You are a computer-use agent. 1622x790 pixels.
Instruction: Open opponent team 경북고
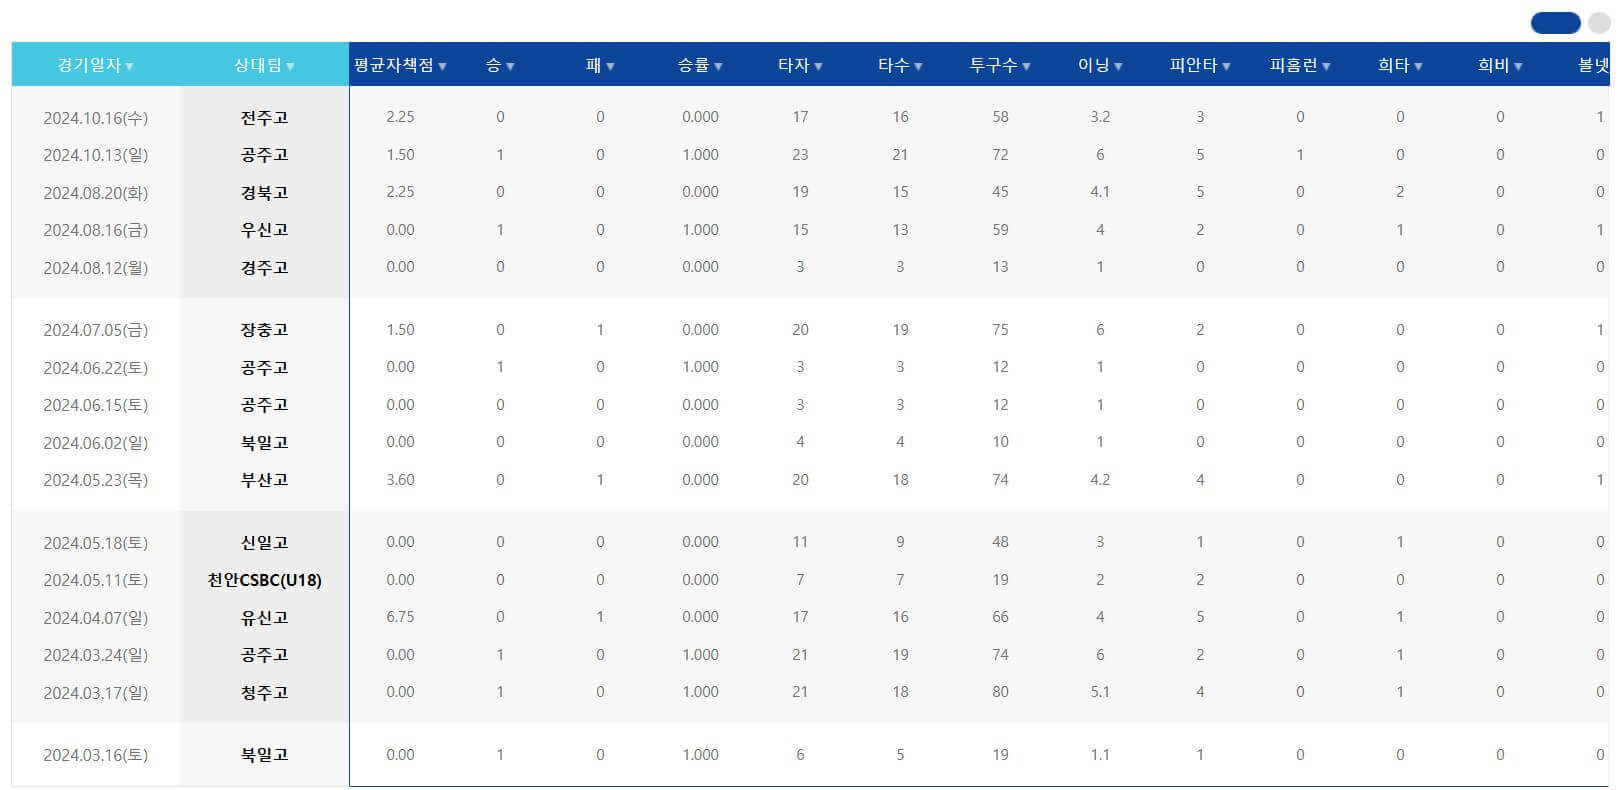point(265,193)
